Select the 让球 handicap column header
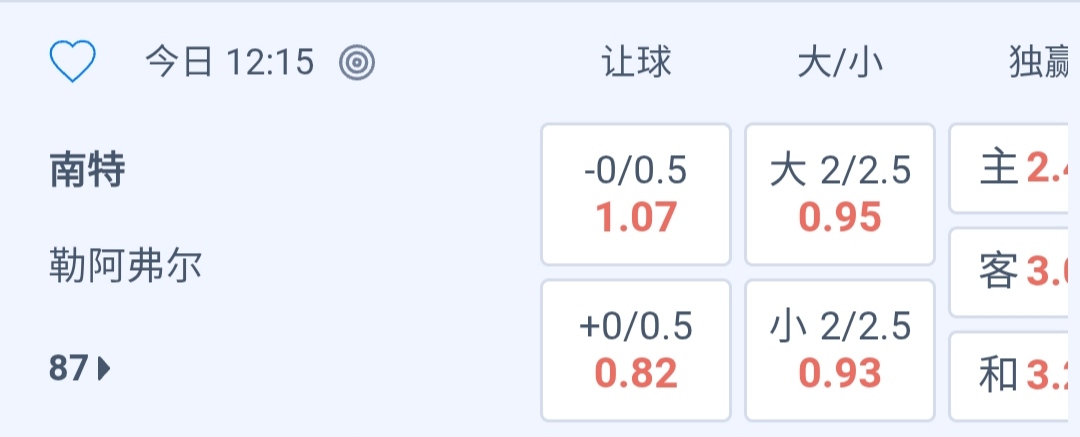This screenshot has width=1080, height=437. tap(636, 63)
